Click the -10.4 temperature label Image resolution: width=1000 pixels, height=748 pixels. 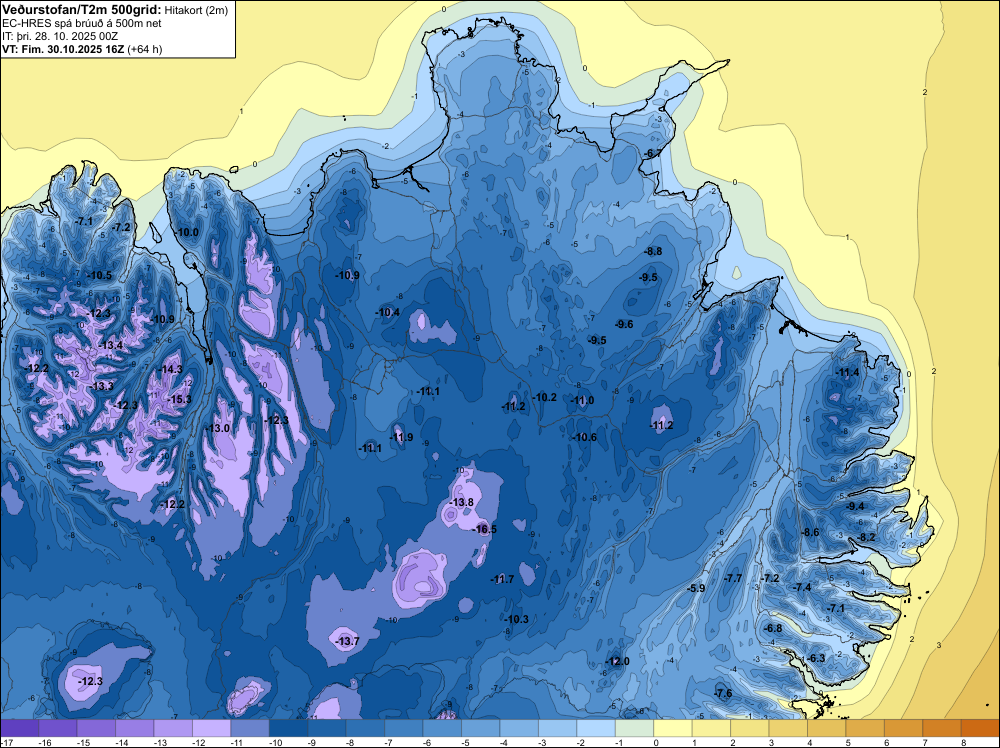tap(388, 312)
